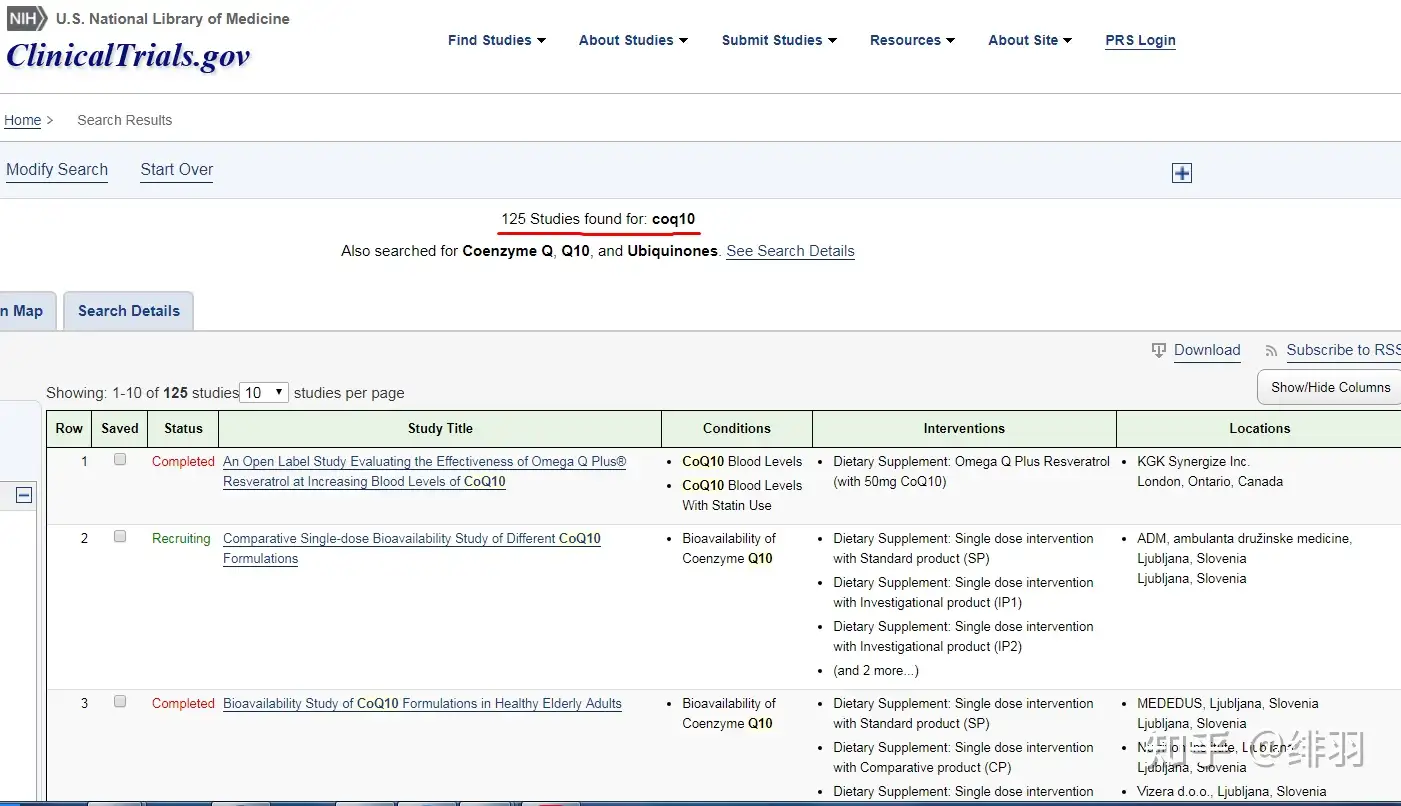Click the Show/Hide Columns button
This screenshot has width=1401, height=806.
(x=1330, y=387)
